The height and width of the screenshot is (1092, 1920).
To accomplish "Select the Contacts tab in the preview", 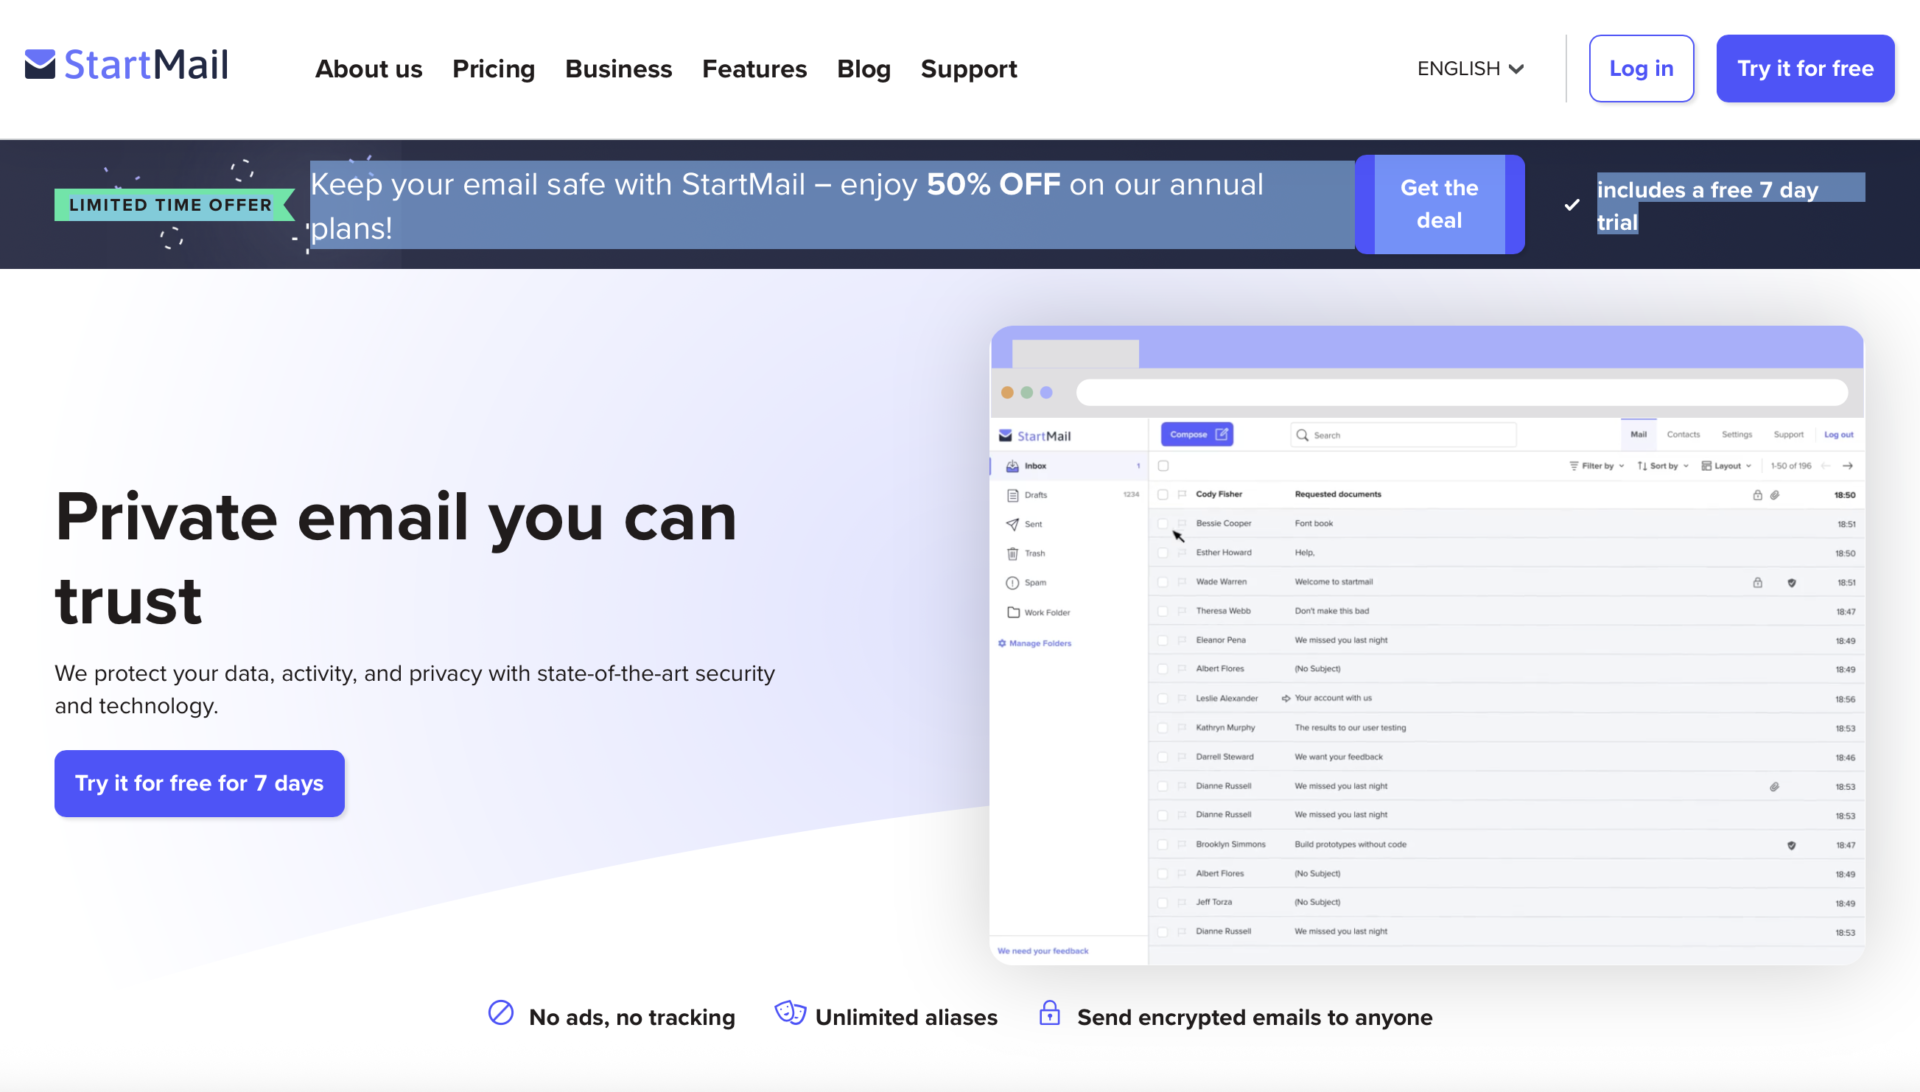I will tap(1683, 434).
